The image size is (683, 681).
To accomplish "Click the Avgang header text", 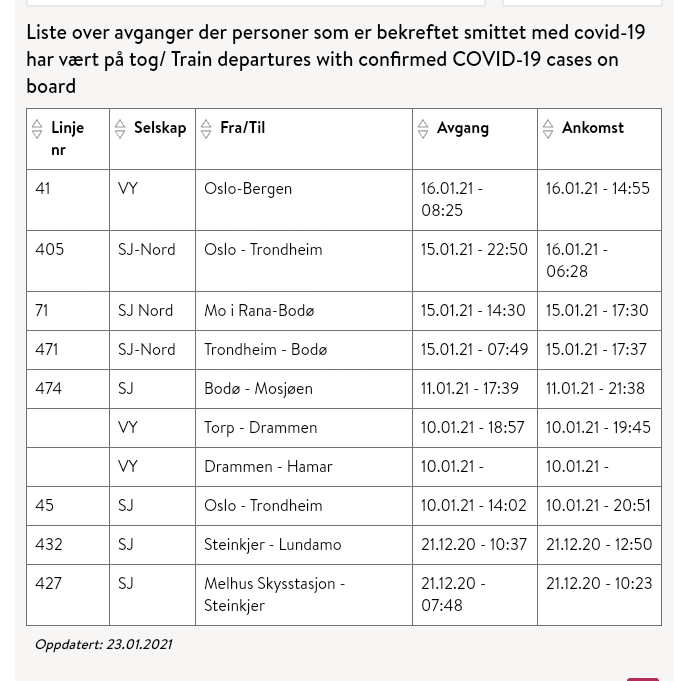I will click(x=462, y=128).
